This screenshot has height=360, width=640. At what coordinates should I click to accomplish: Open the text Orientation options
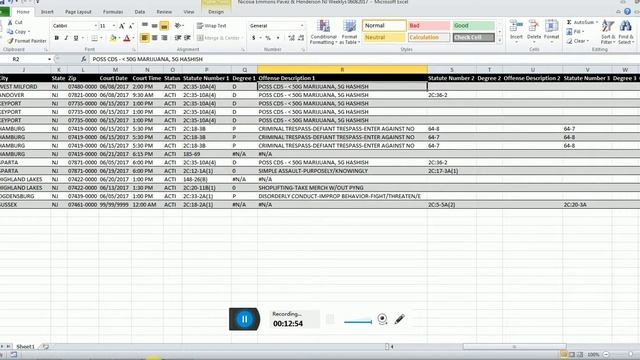[178, 26]
